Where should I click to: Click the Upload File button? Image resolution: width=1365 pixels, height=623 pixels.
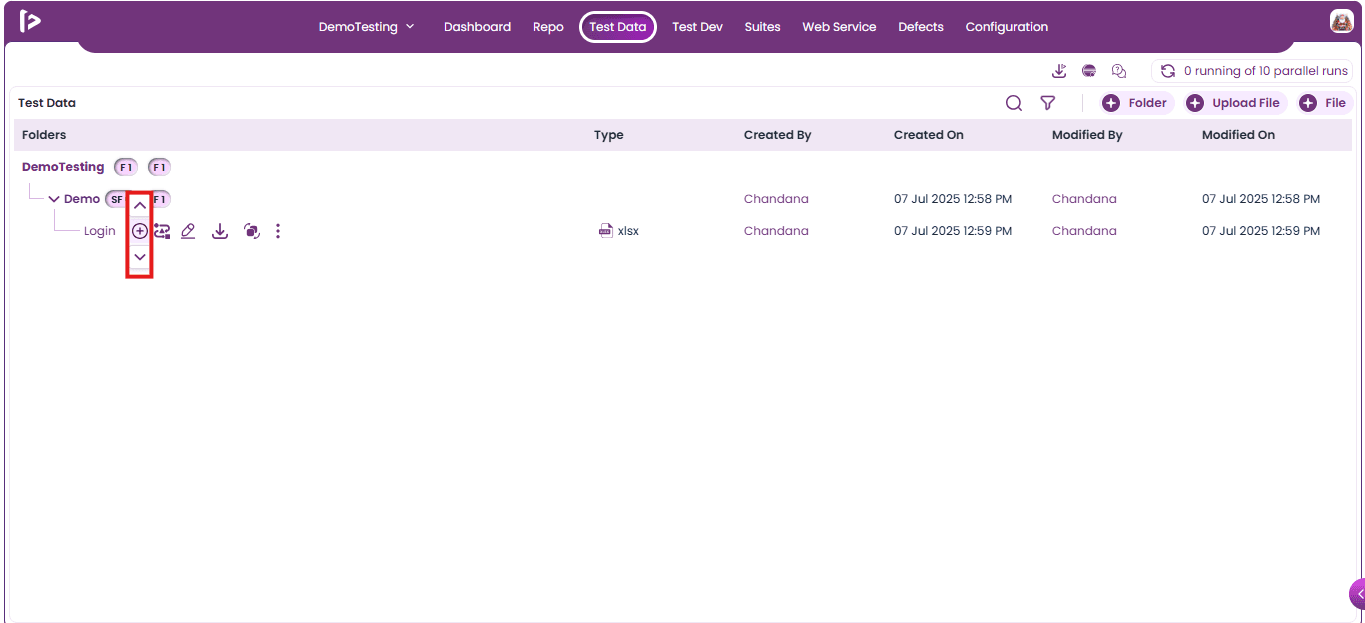1234,103
